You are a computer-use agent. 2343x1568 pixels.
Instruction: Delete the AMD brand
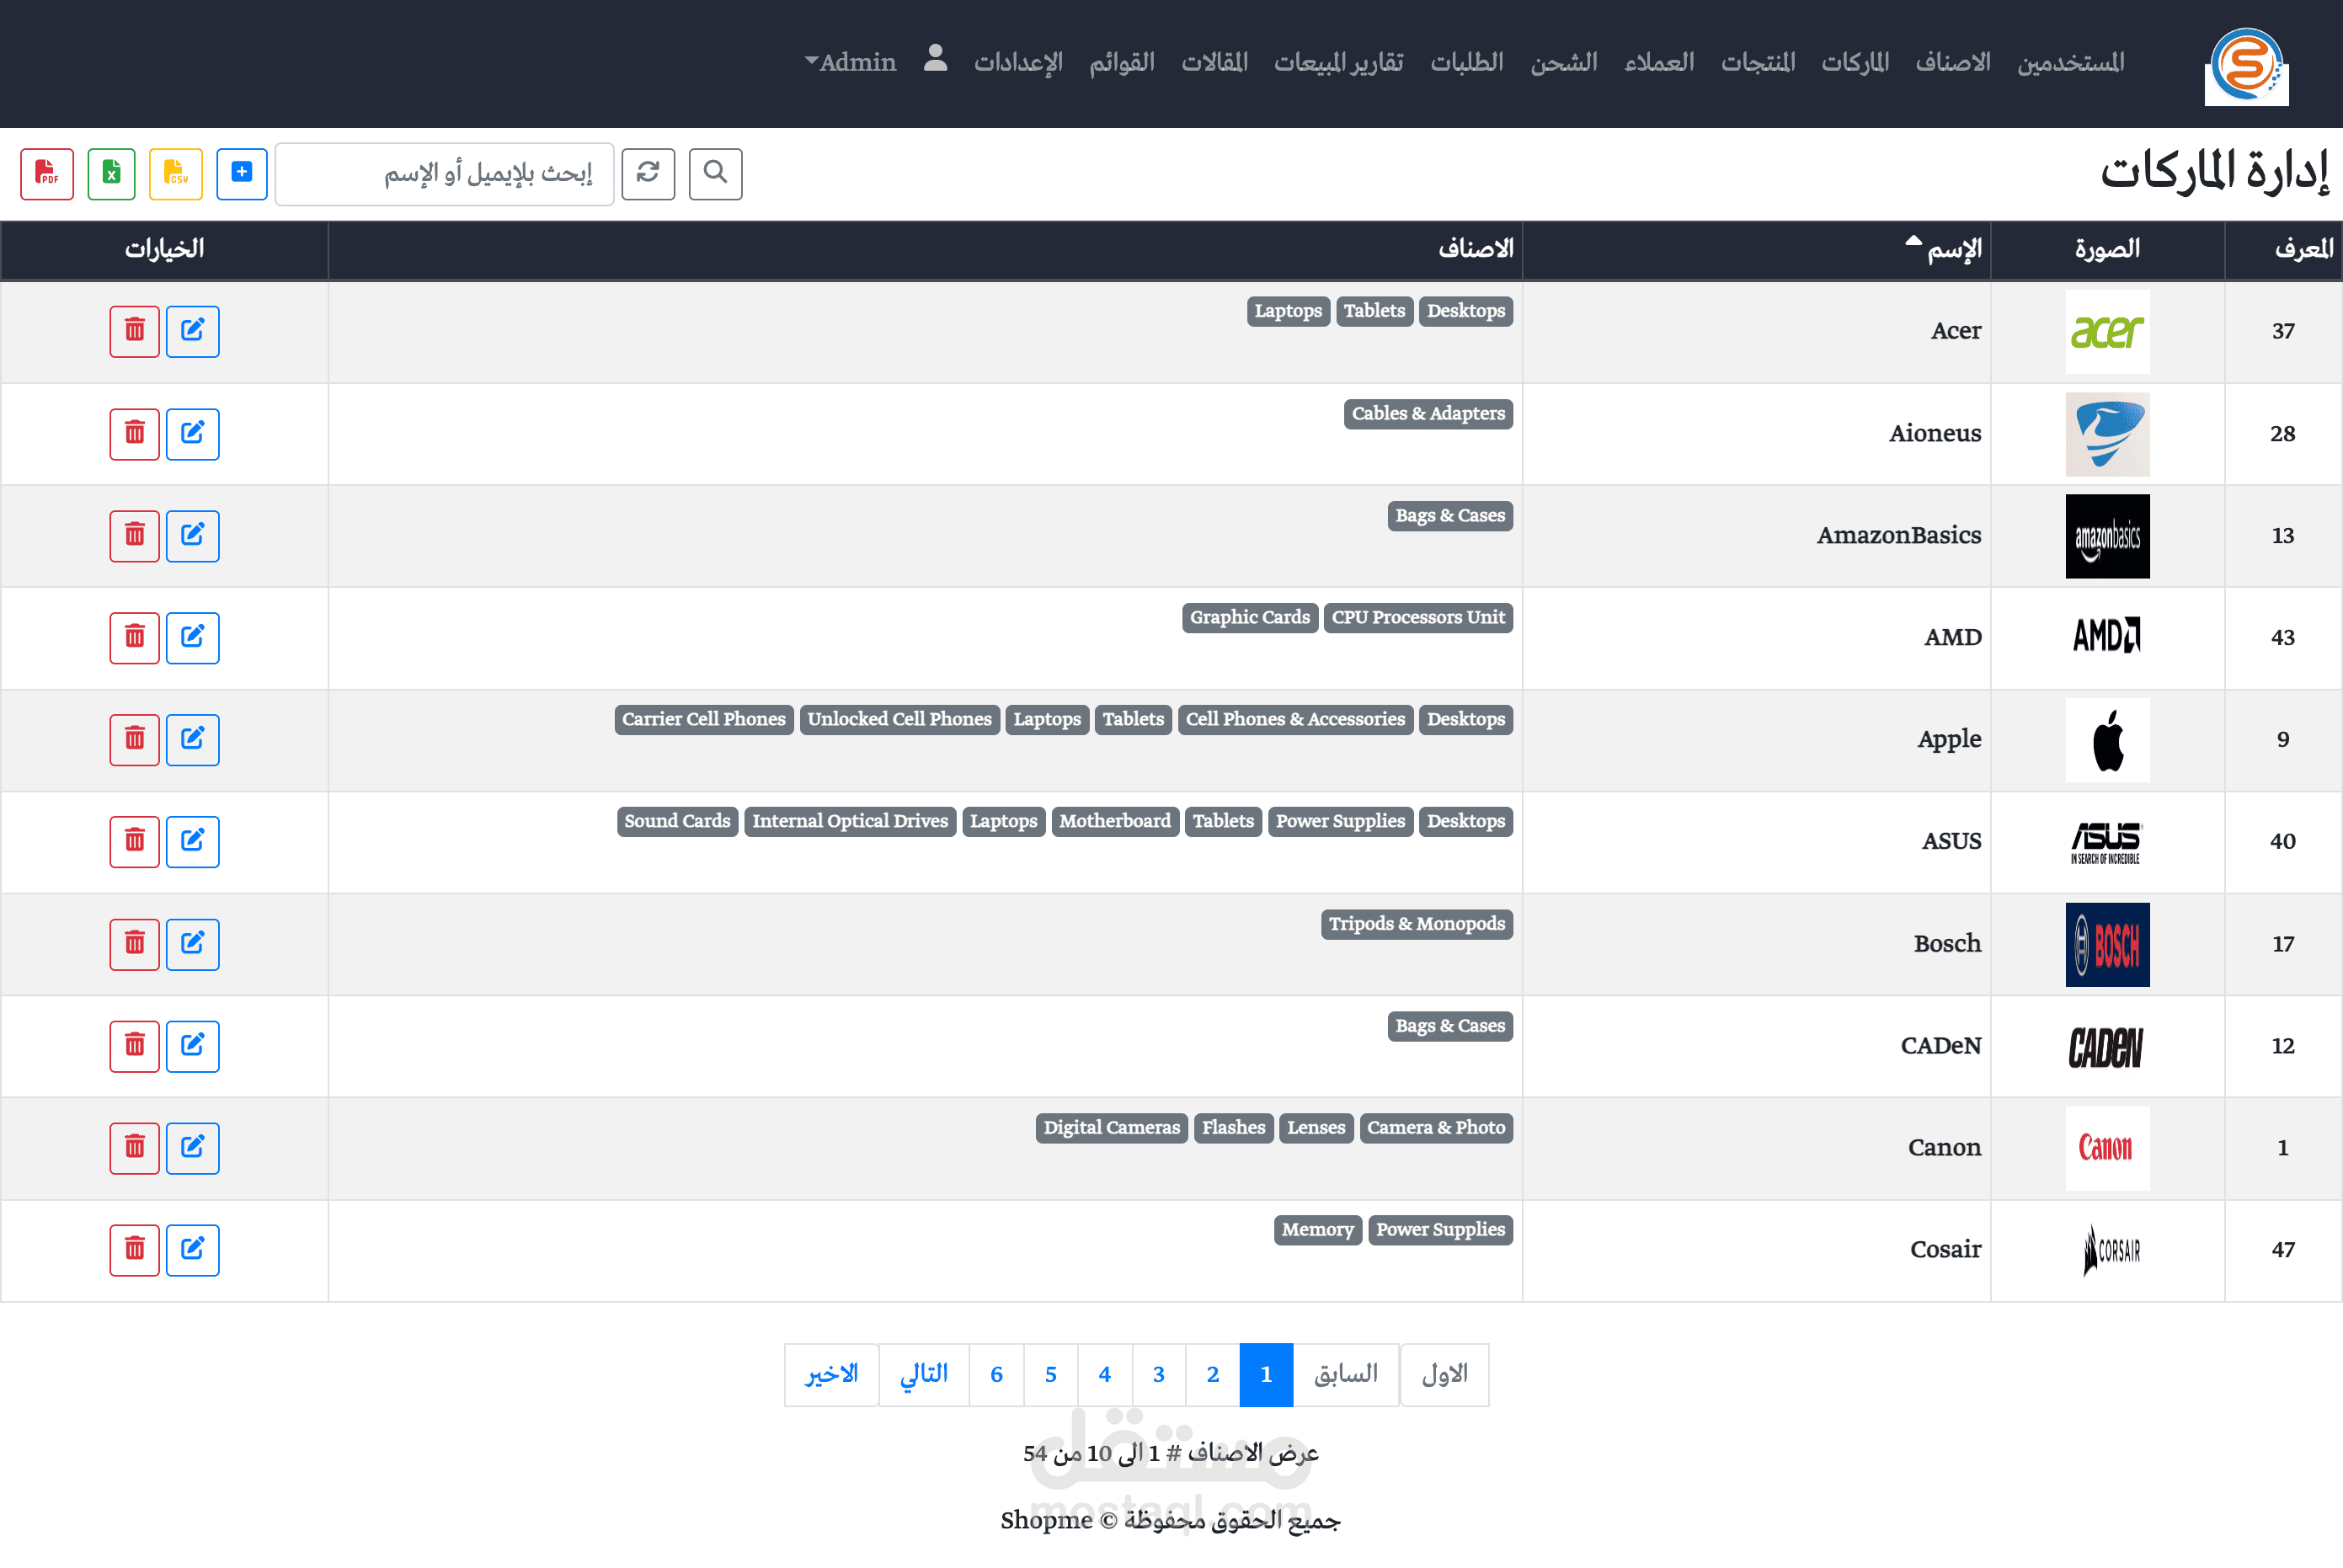(x=135, y=638)
